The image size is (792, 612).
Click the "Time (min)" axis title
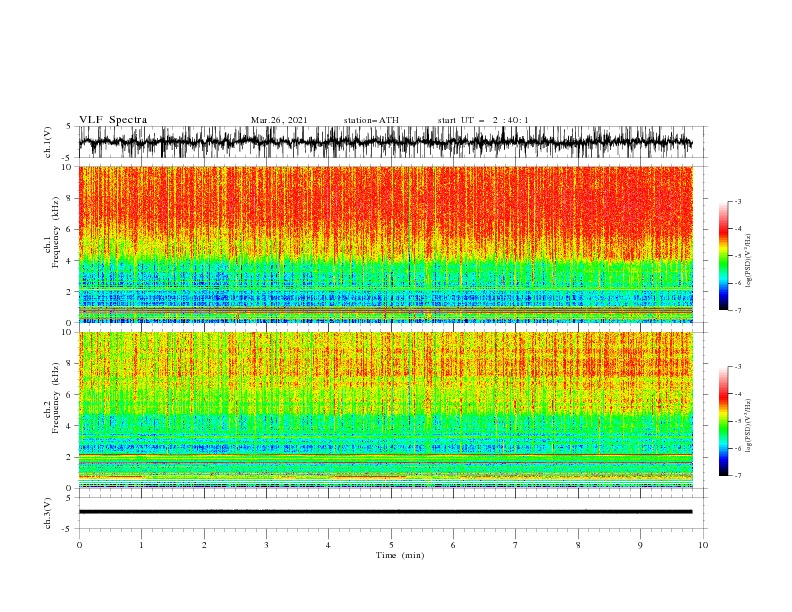[x=400, y=555]
